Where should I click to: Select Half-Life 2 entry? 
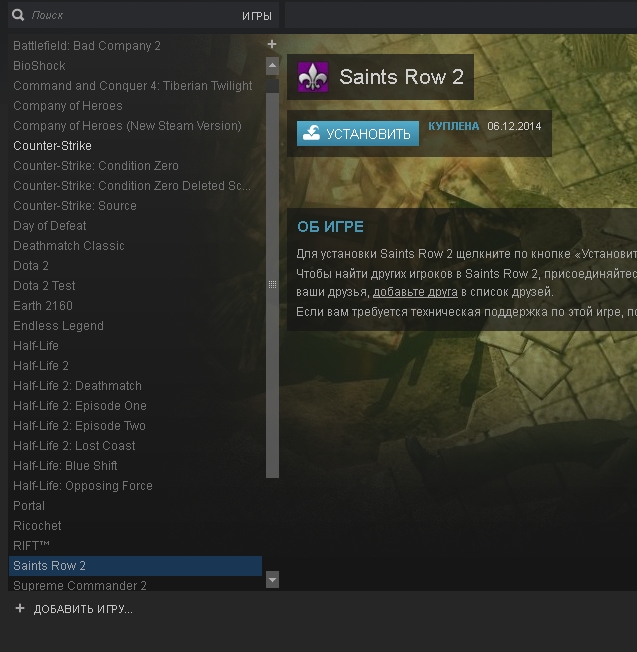tap(135, 366)
